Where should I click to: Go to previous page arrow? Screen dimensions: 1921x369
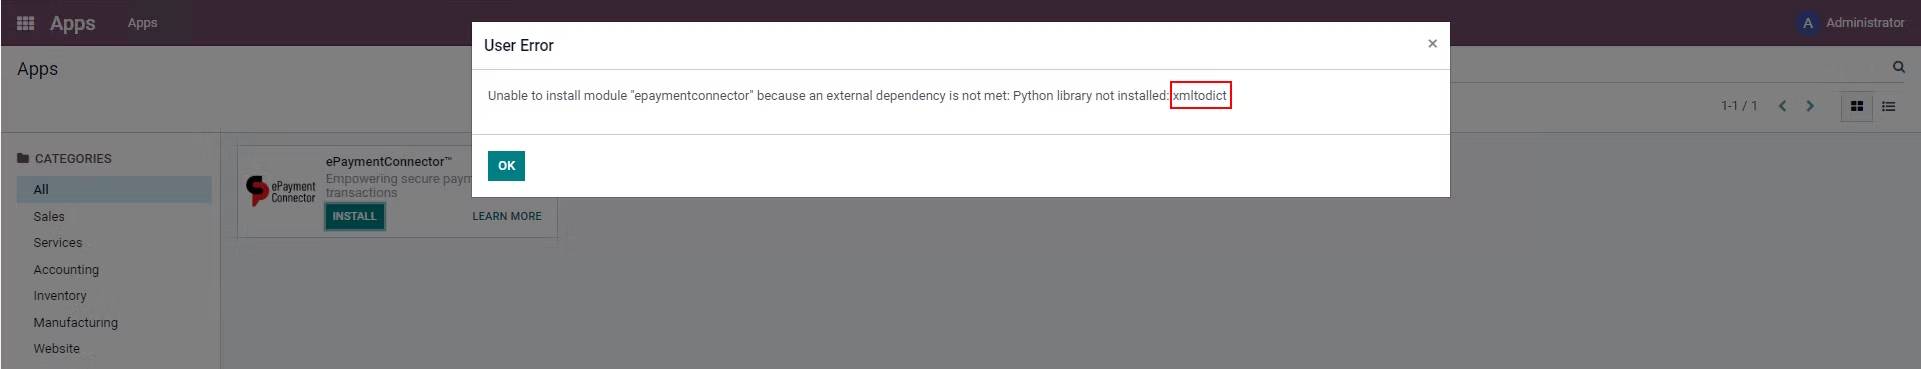click(x=1782, y=106)
